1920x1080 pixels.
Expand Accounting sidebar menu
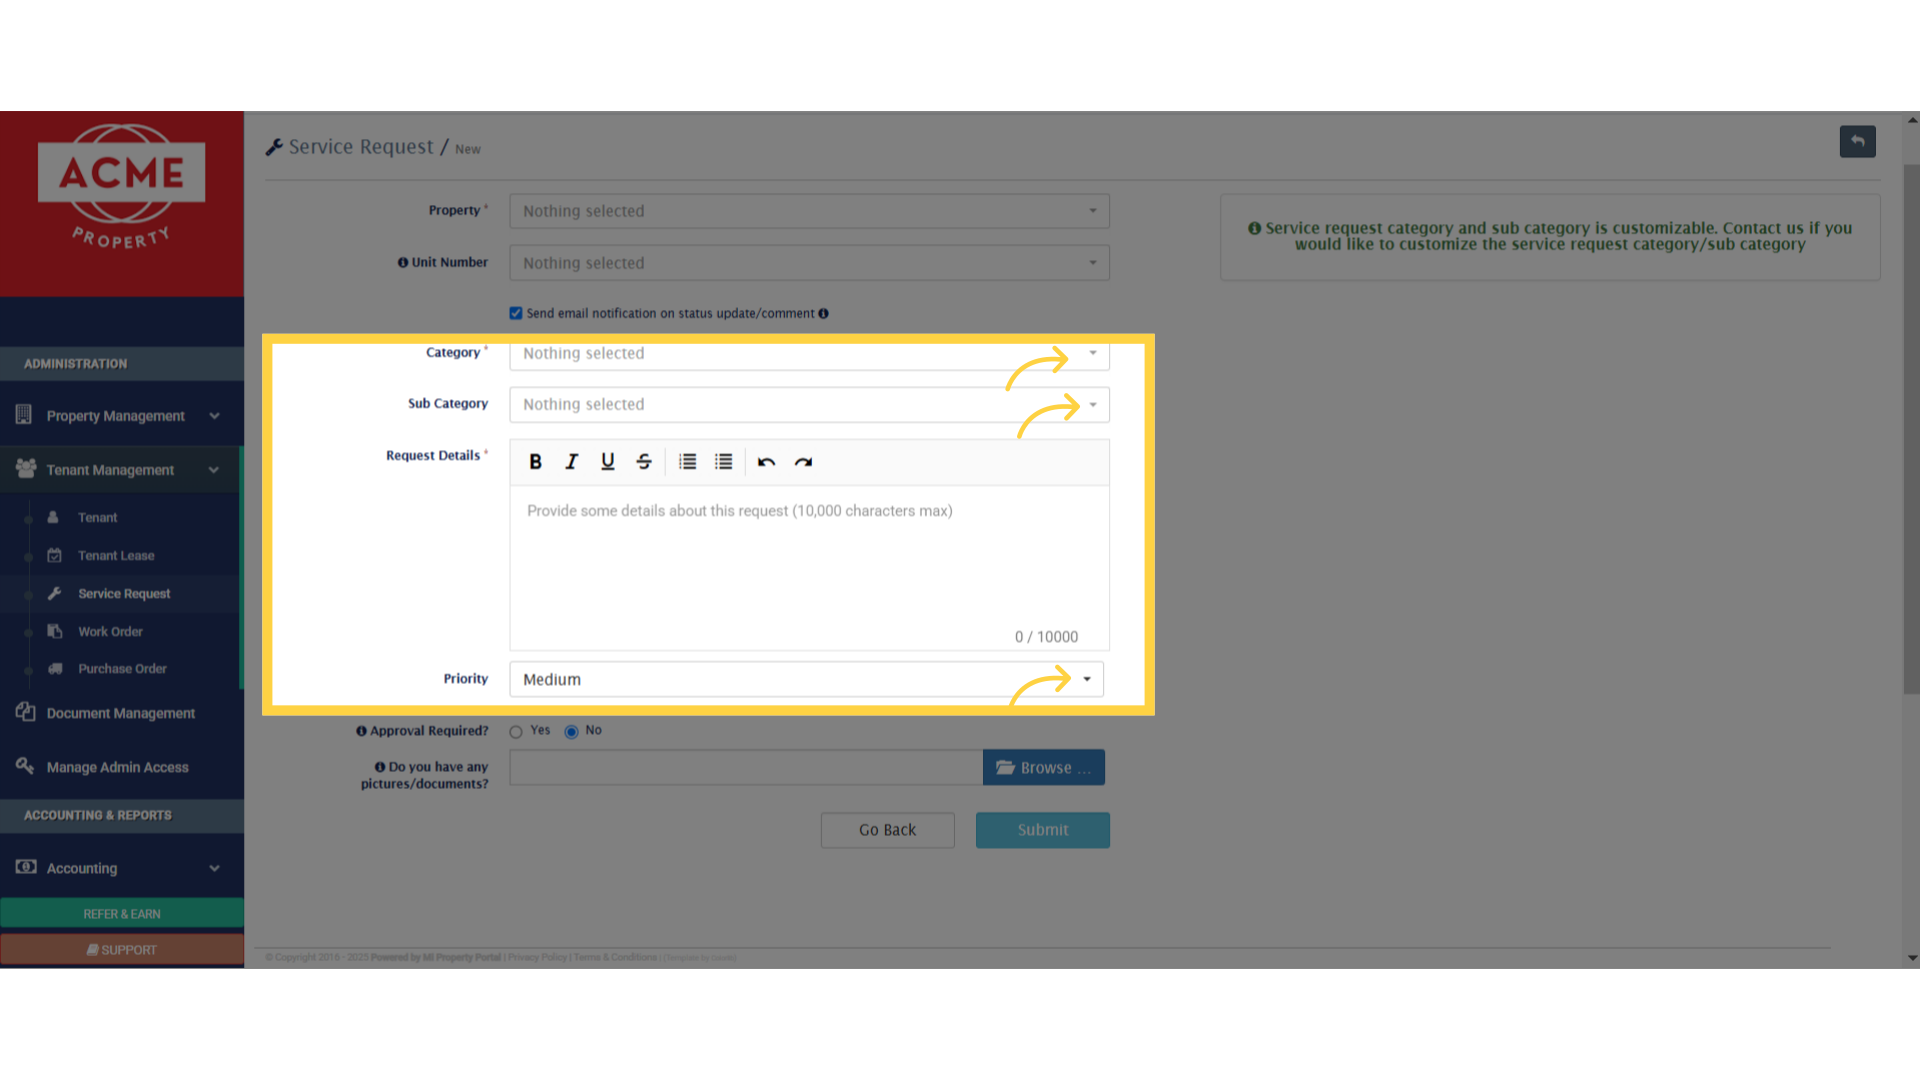pos(120,868)
